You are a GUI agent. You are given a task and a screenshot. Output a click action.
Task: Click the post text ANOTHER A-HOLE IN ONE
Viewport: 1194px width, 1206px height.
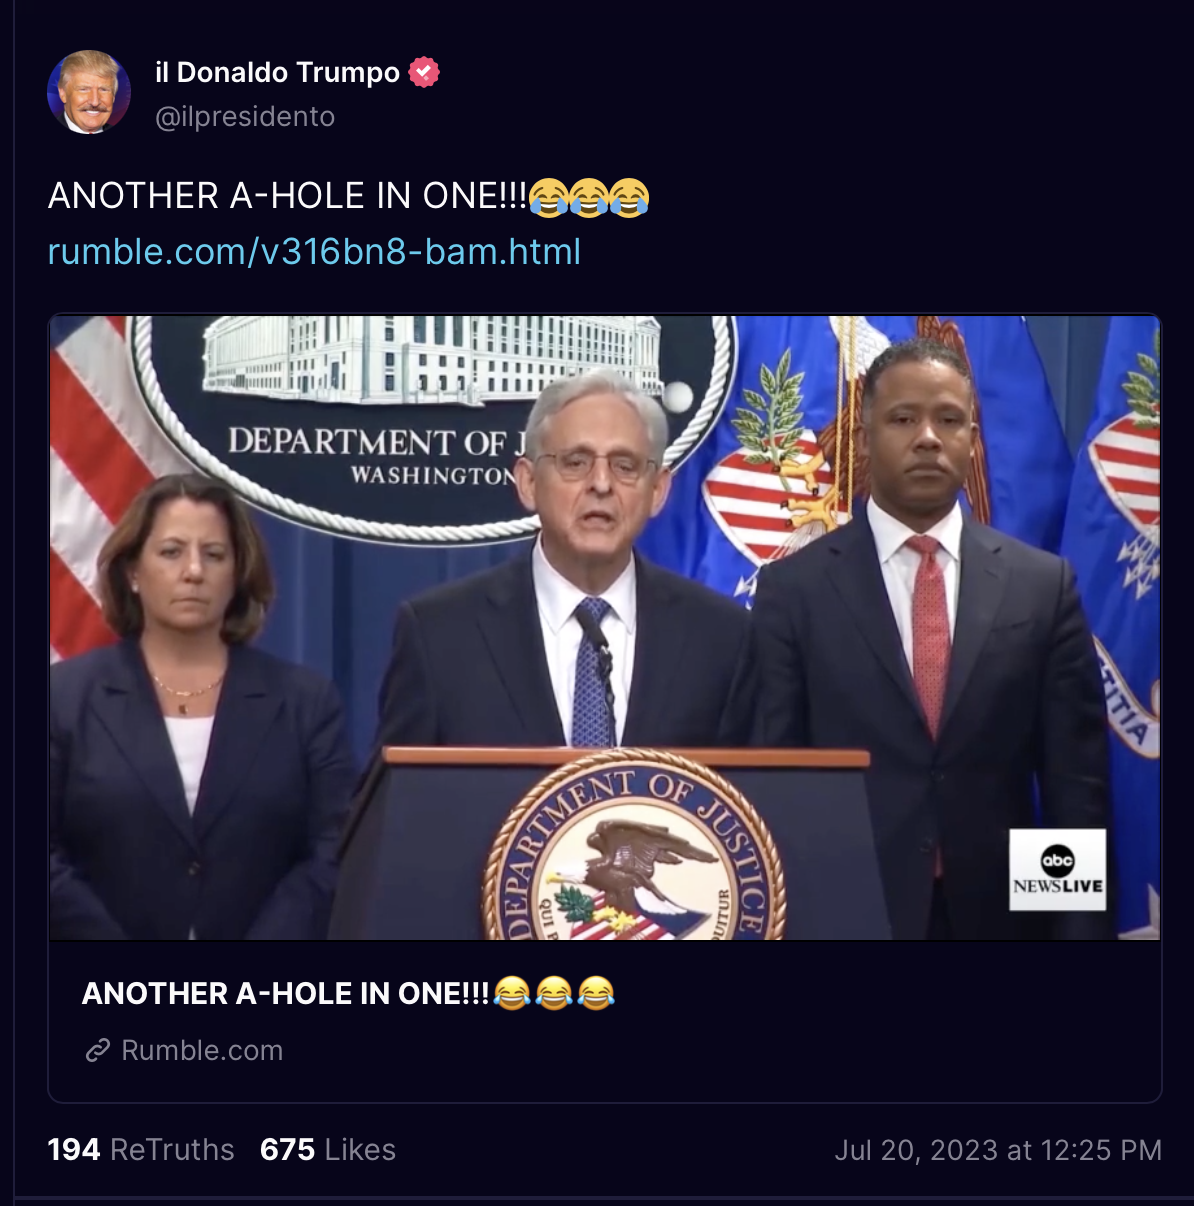288,195
